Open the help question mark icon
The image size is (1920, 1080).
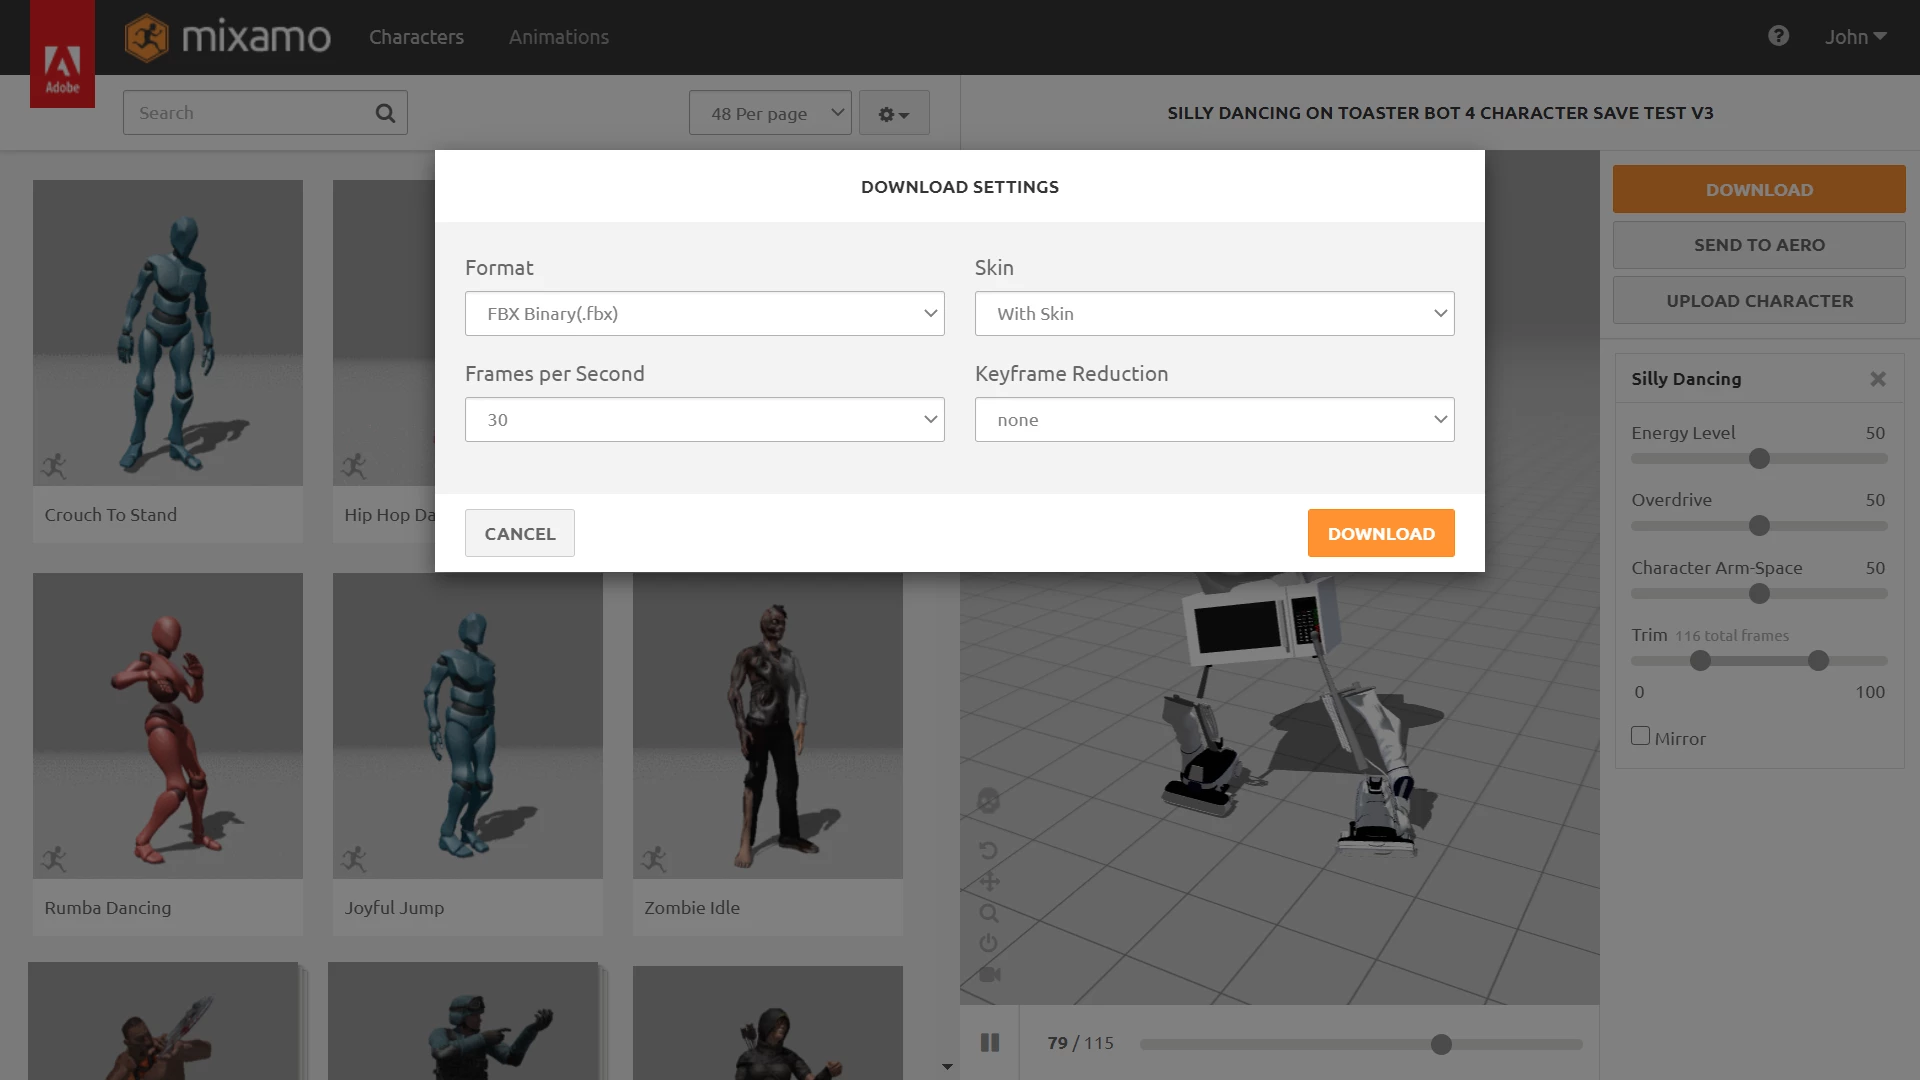click(1778, 36)
